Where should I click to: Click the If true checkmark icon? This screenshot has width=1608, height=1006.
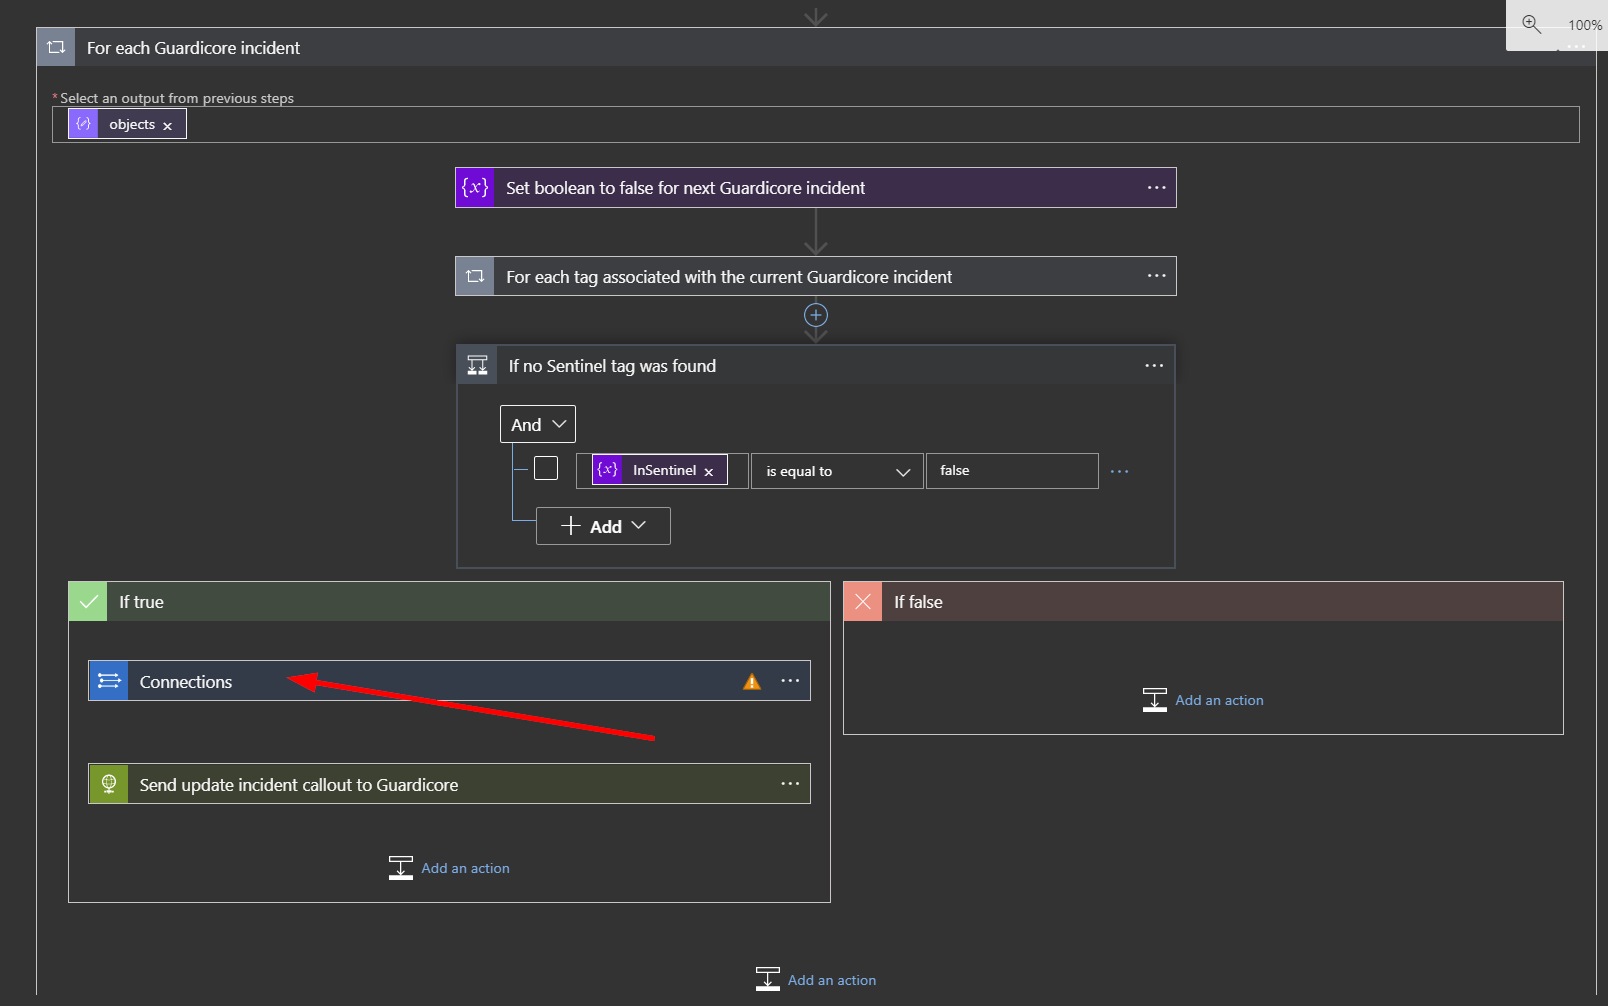[88, 602]
